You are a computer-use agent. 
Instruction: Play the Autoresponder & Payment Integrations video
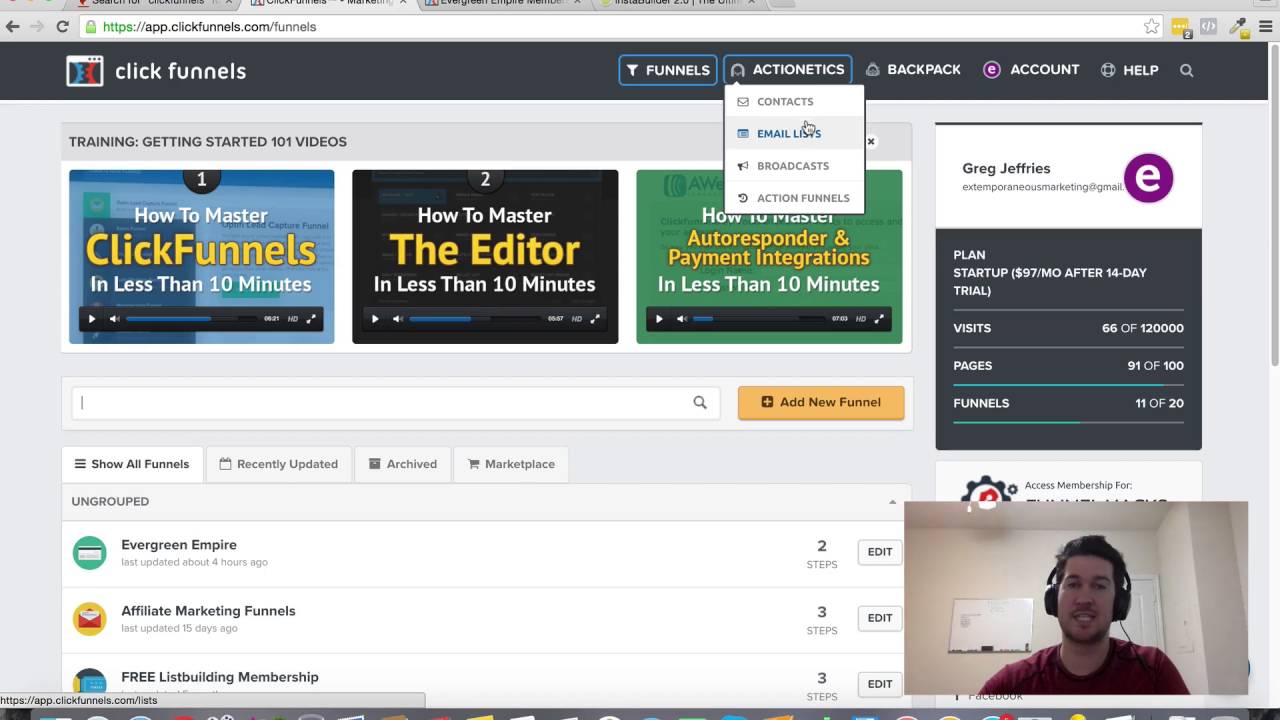pos(659,319)
